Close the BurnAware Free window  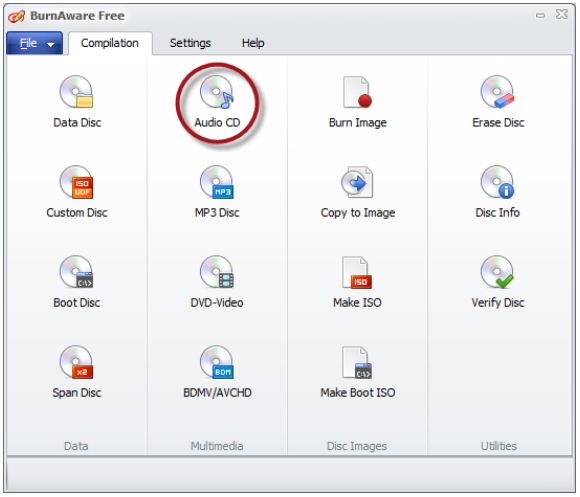pos(562,14)
